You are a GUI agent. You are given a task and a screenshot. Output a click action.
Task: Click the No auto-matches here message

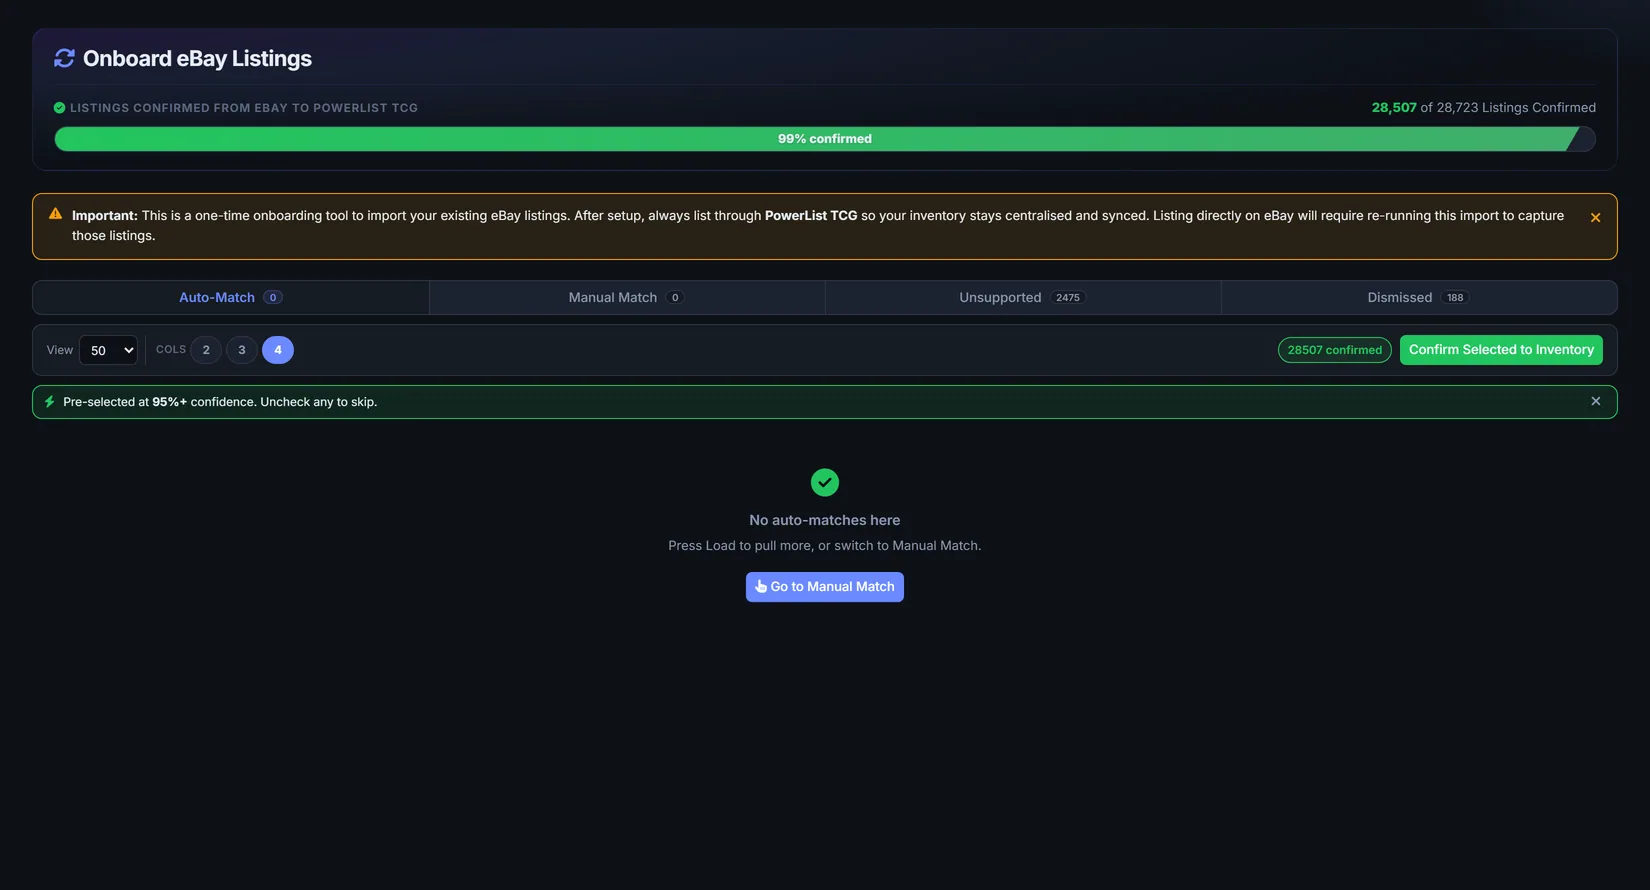[x=825, y=520]
